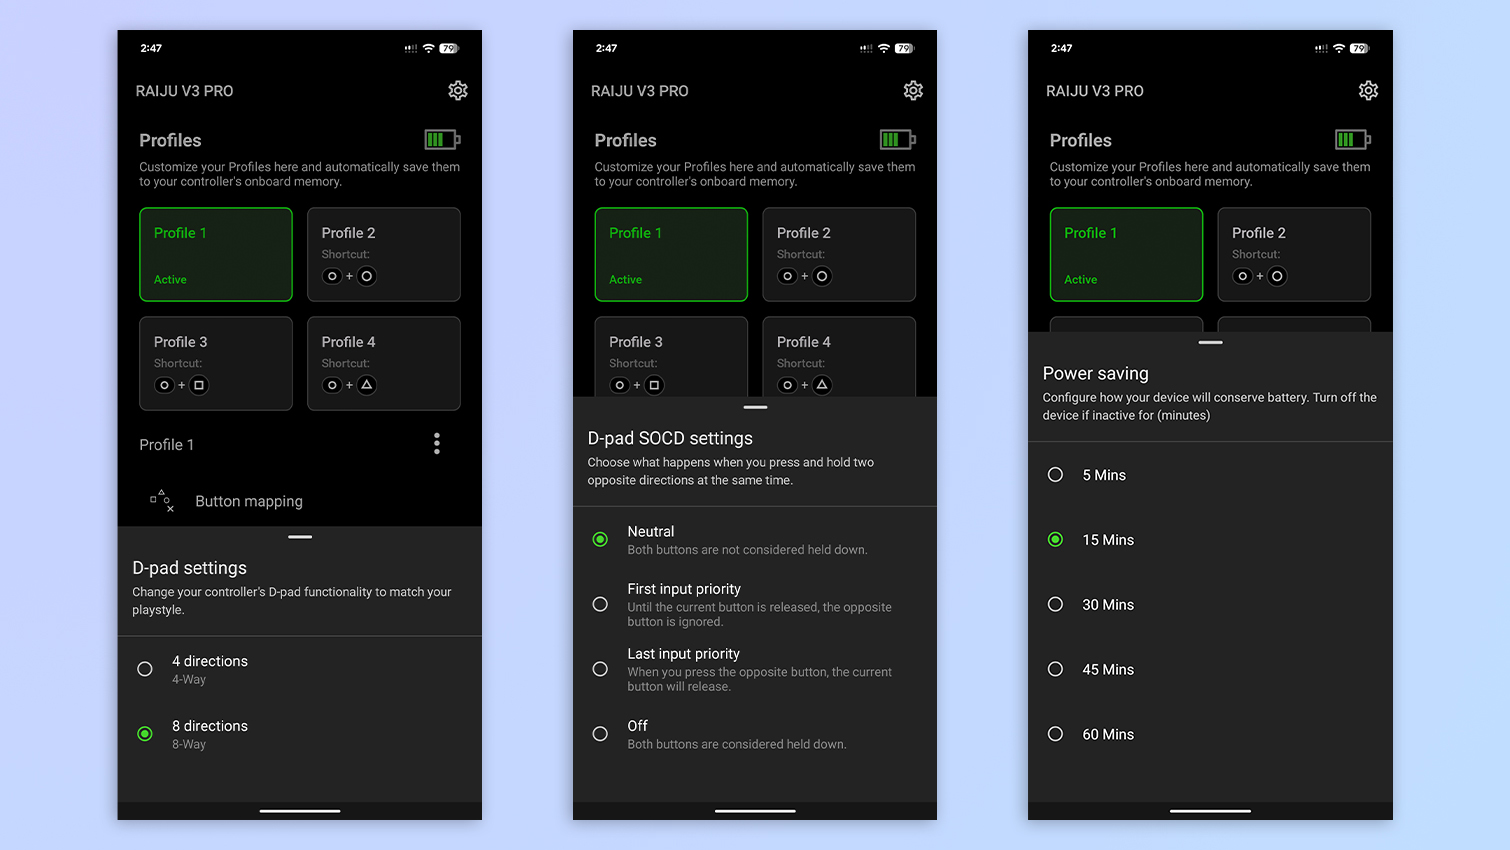Collapse the Power saving bottom sheet
Viewport: 1510px width, 850px height.
[1210, 342]
